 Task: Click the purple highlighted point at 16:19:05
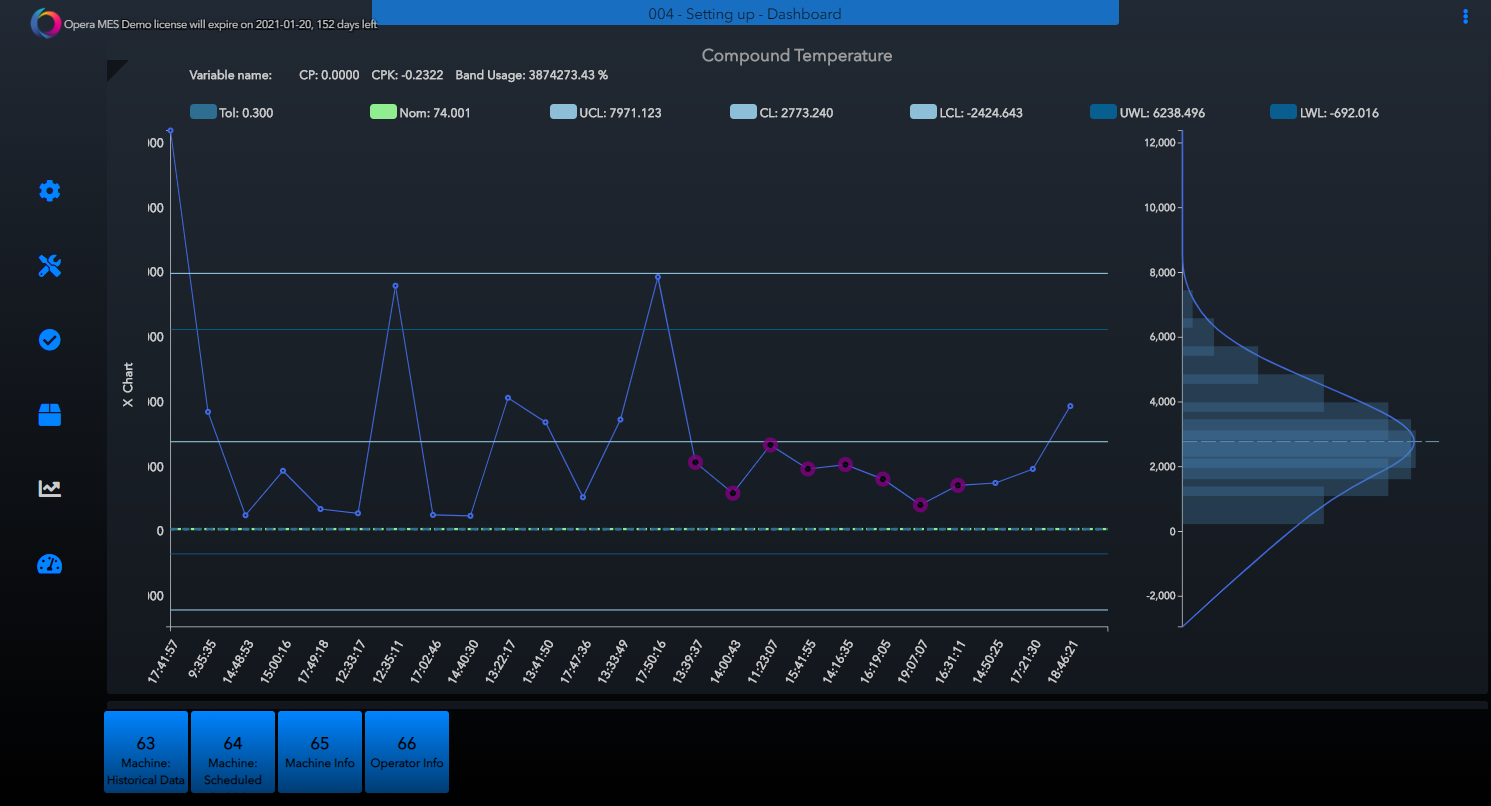pos(883,479)
